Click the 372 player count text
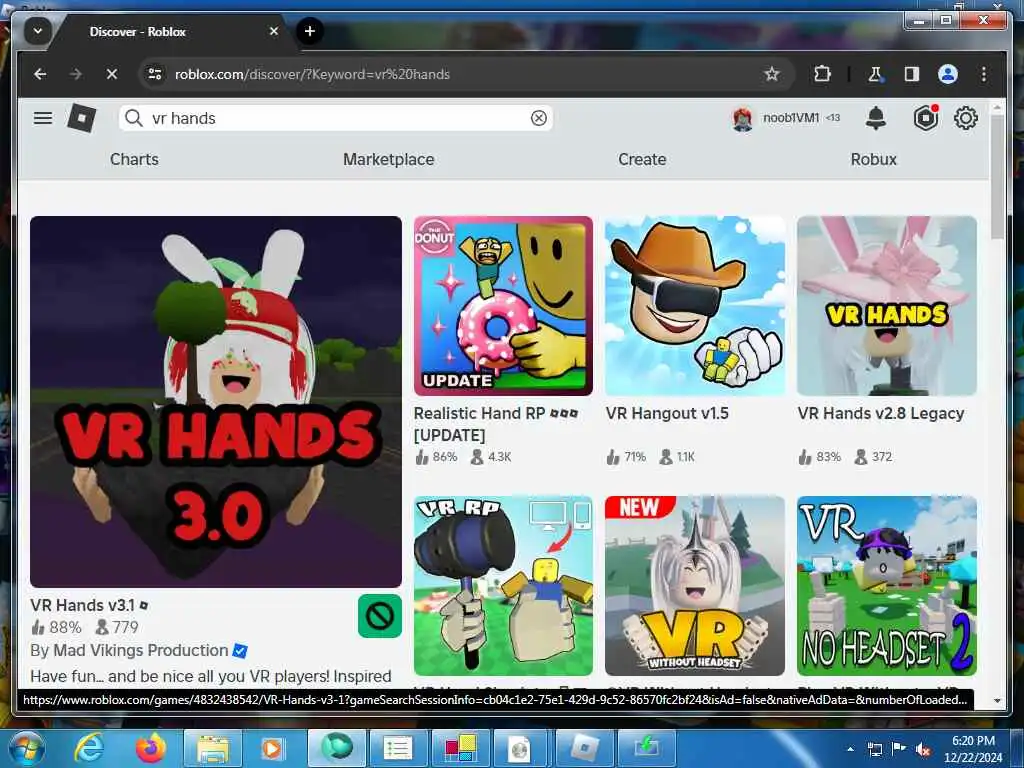This screenshot has height=768, width=1024. click(x=882, y=456)
